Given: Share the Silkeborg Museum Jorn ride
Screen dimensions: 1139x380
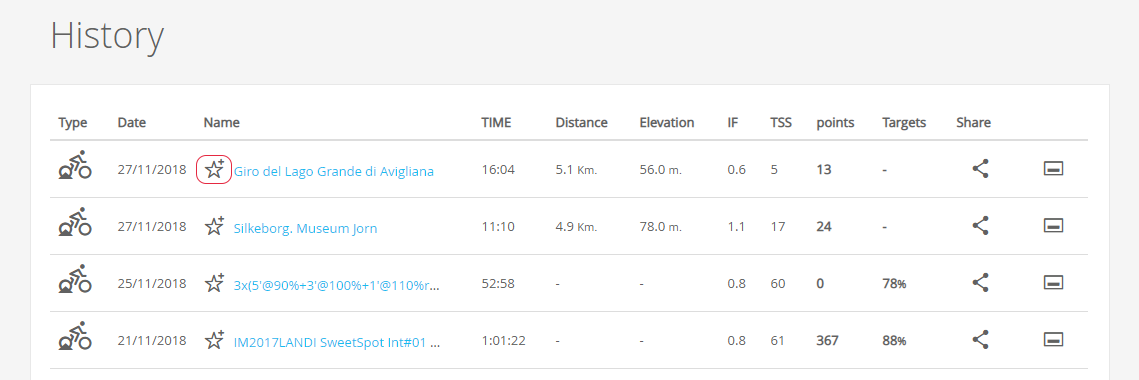Looking at the screenshot, I should [x=981, y=226].
